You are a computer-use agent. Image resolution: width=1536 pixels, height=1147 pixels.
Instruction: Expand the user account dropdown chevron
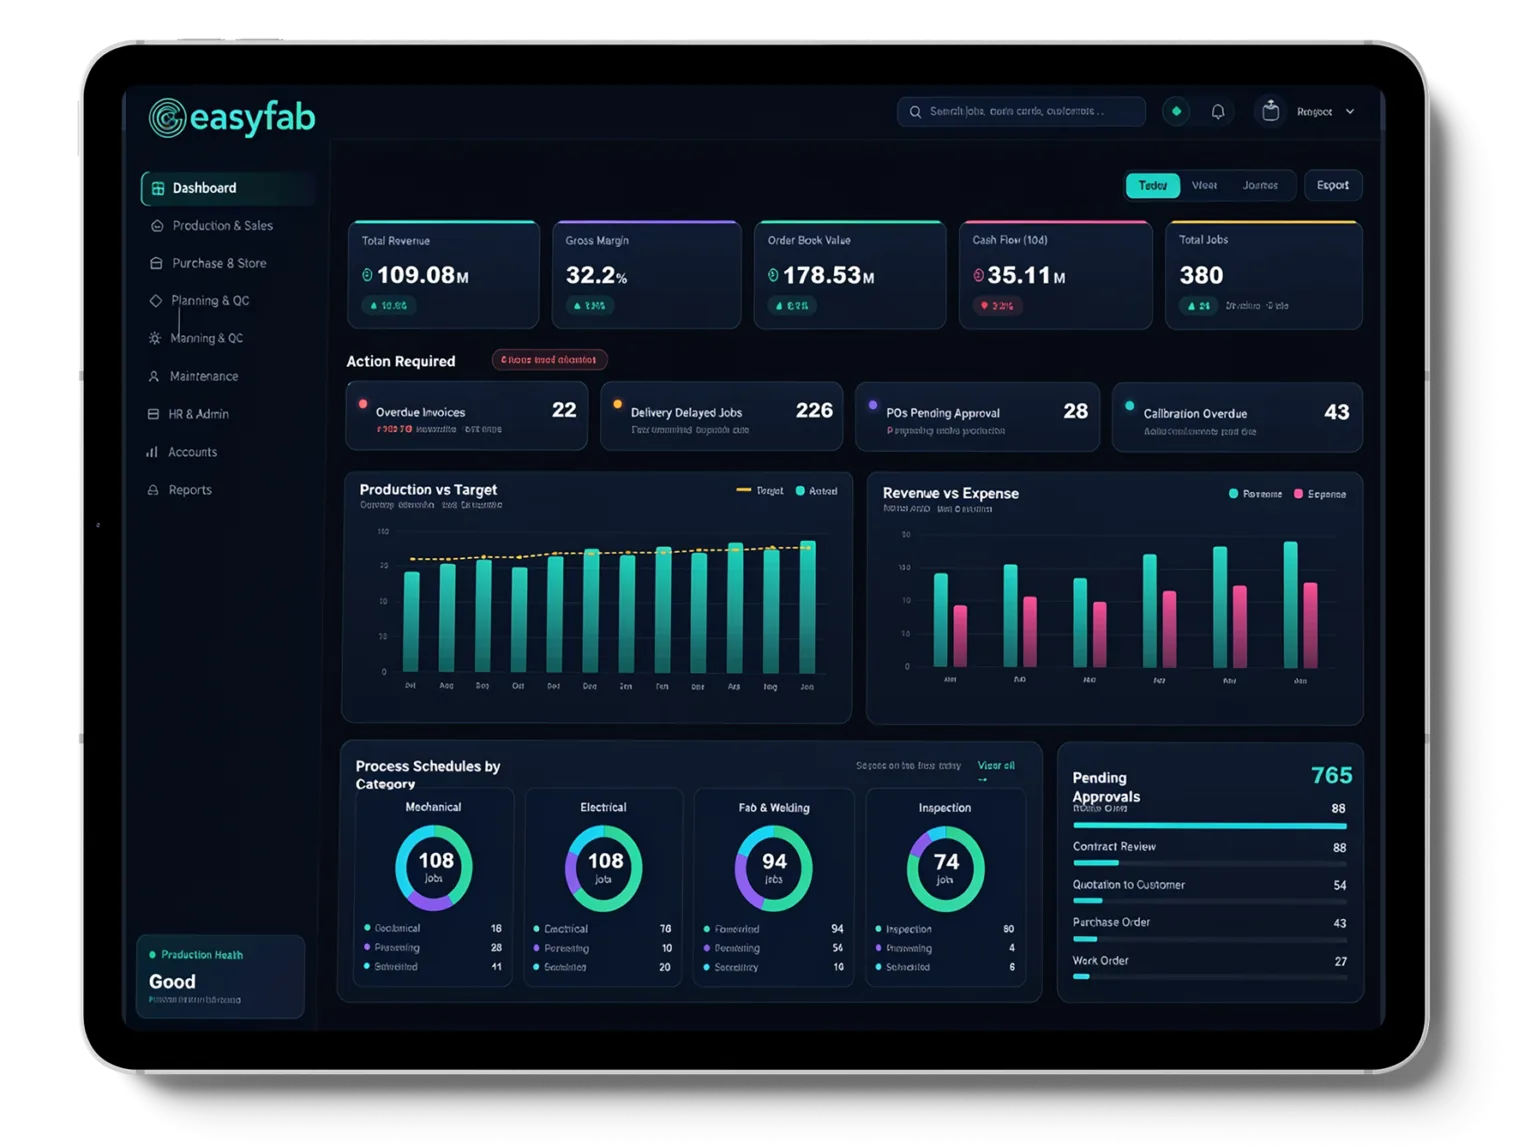point(1350,112)
